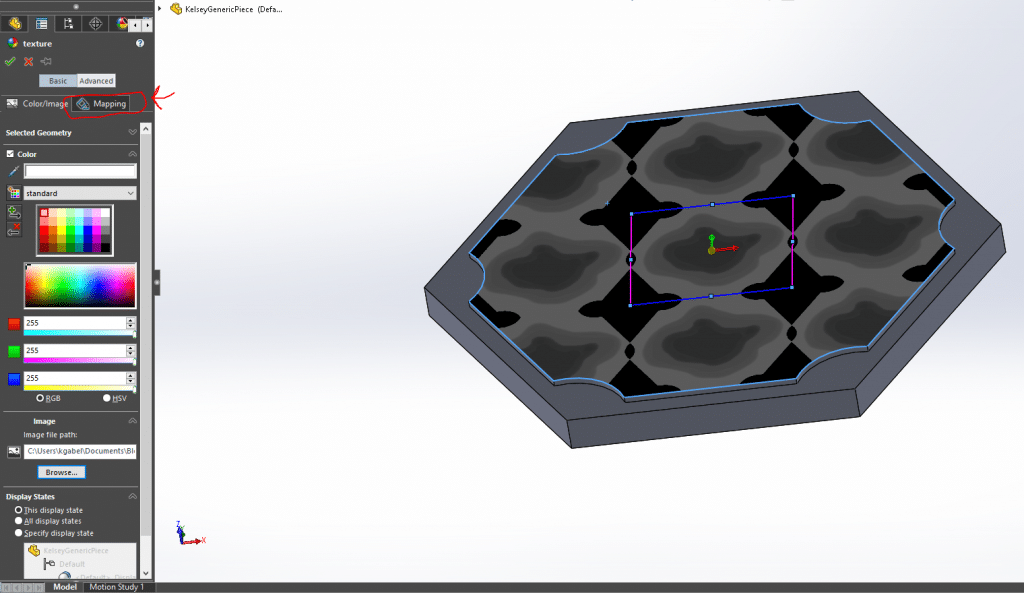
Task: Pick a color with the eyedropper tool
Action: [x=13, y=171]
